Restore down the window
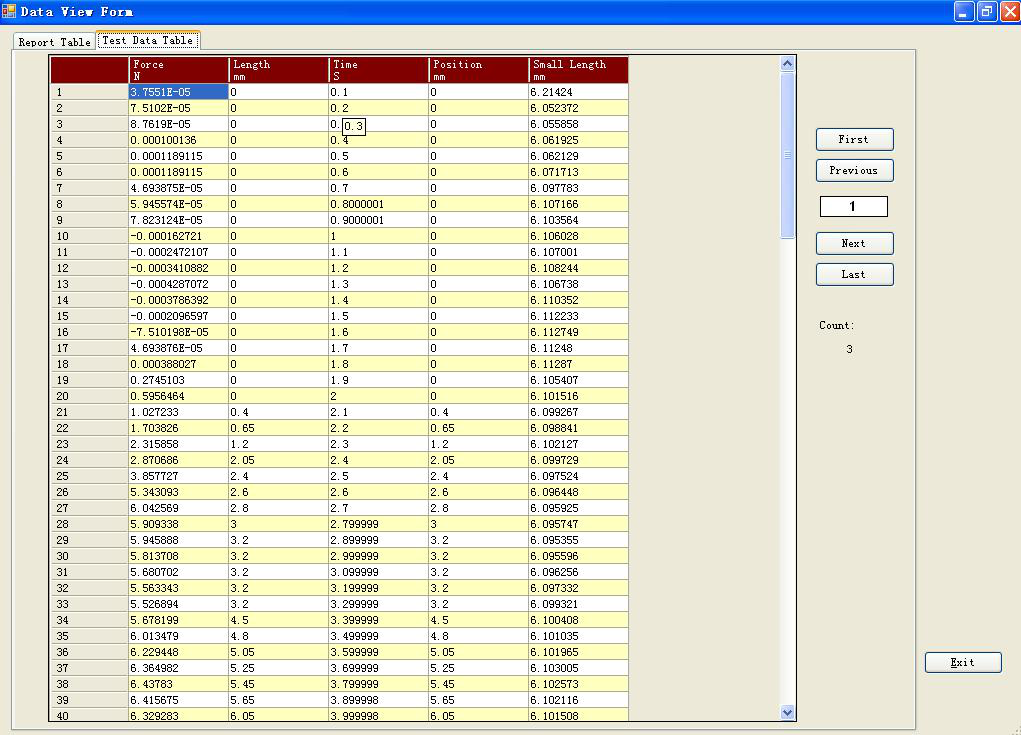 (x=986, y=11)
